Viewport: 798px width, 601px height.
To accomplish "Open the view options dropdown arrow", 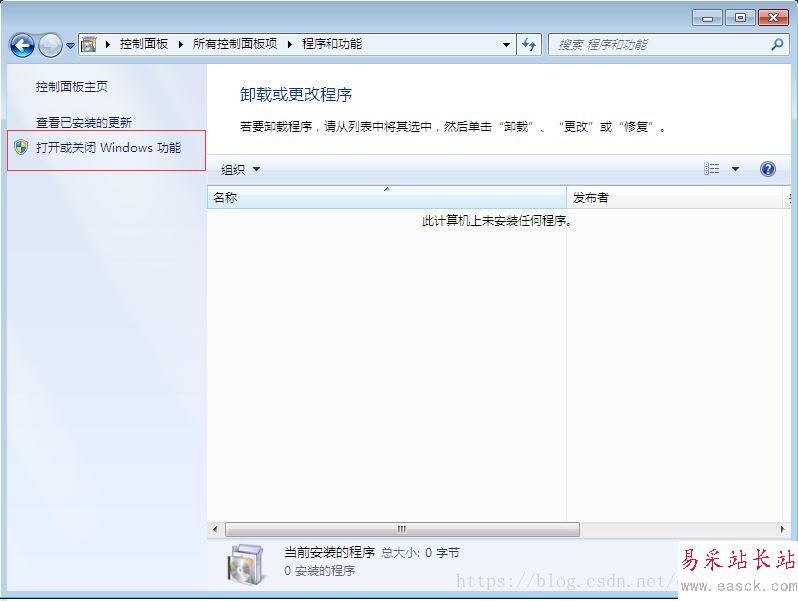I will tap(735, 168).
